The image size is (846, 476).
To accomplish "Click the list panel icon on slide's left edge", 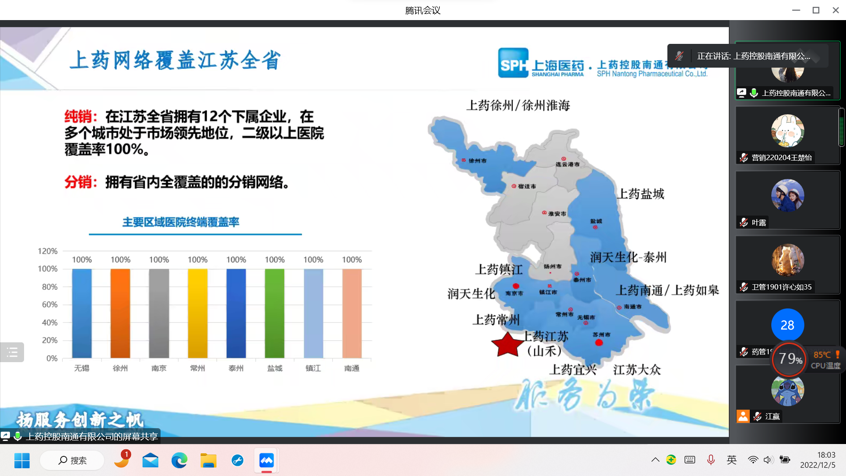I will tap(12, 352).
